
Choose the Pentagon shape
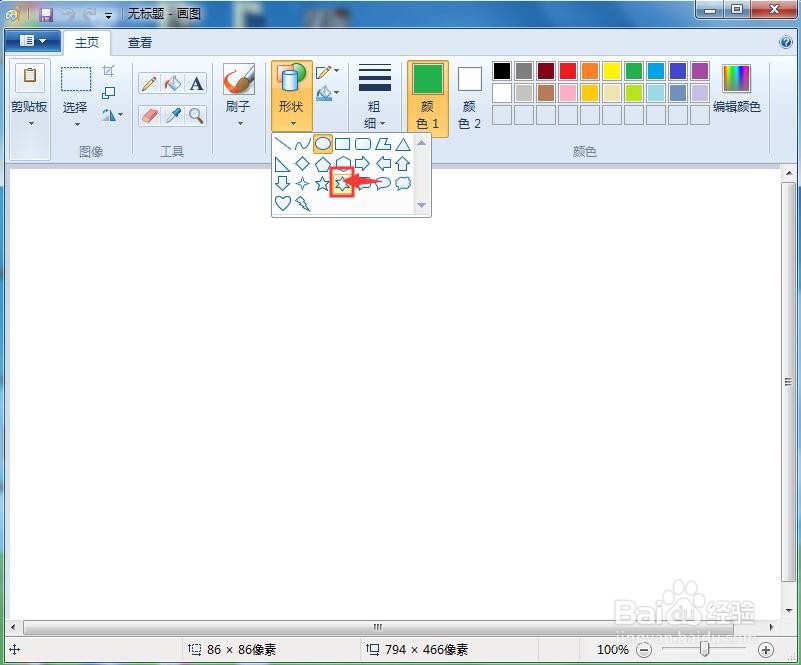[322, 164]
